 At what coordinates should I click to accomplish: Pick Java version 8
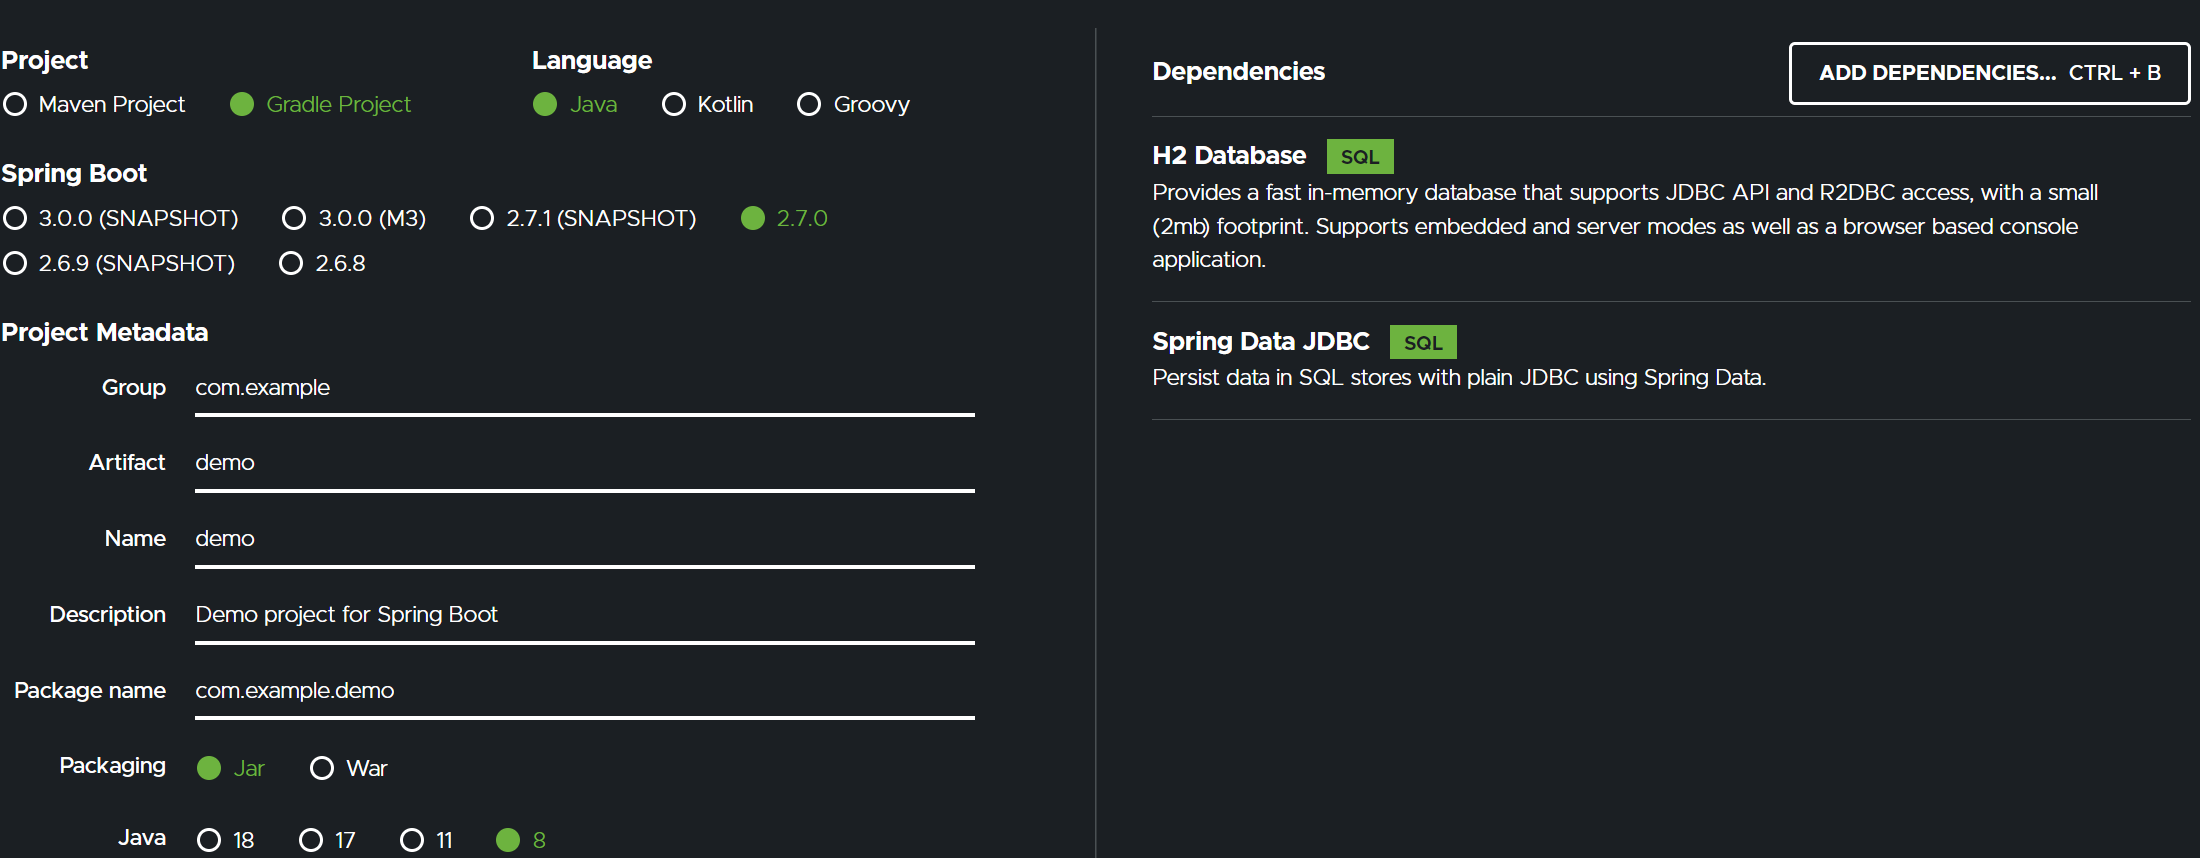(521, 840)
